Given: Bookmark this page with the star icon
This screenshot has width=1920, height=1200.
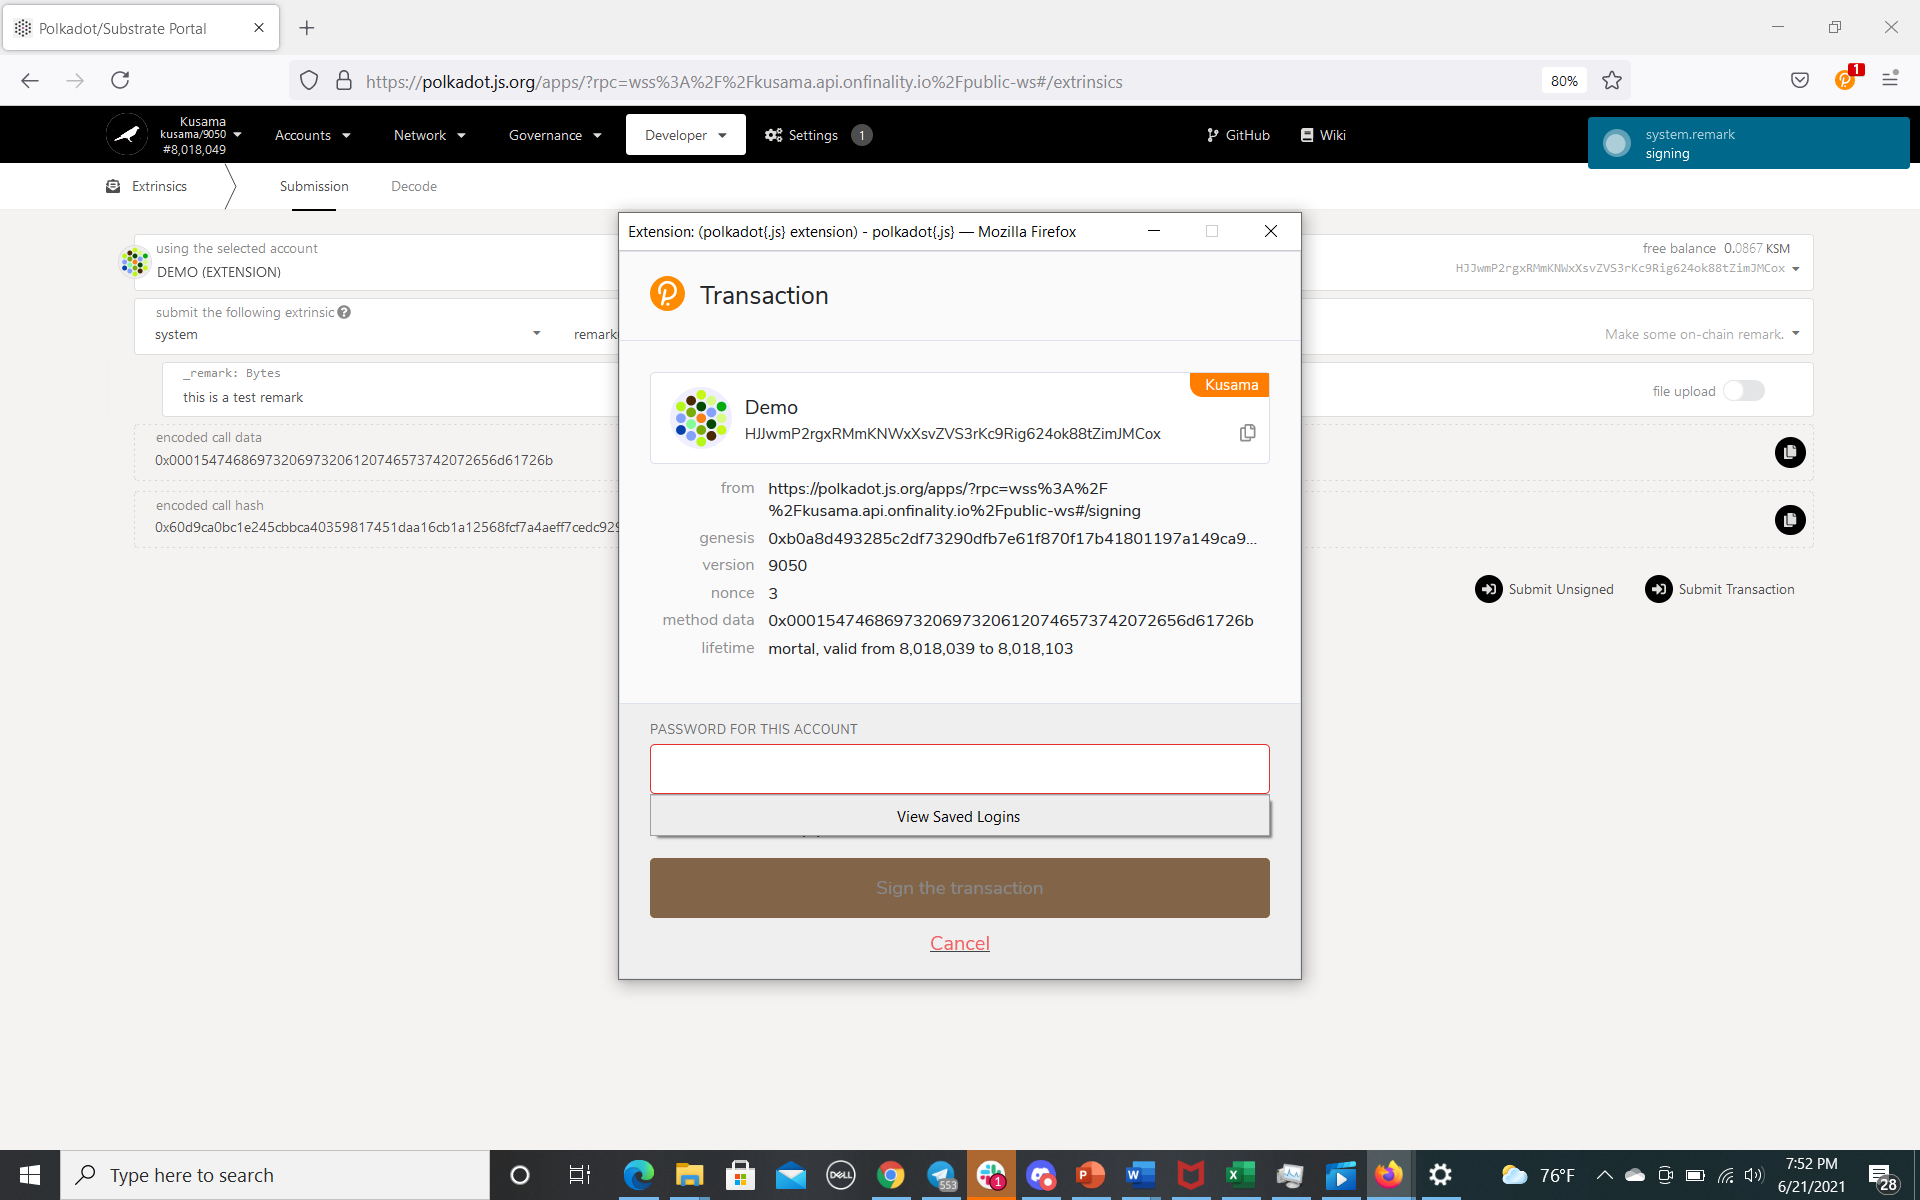Looking at the screenshot, I should click(x=1611, y=80).
